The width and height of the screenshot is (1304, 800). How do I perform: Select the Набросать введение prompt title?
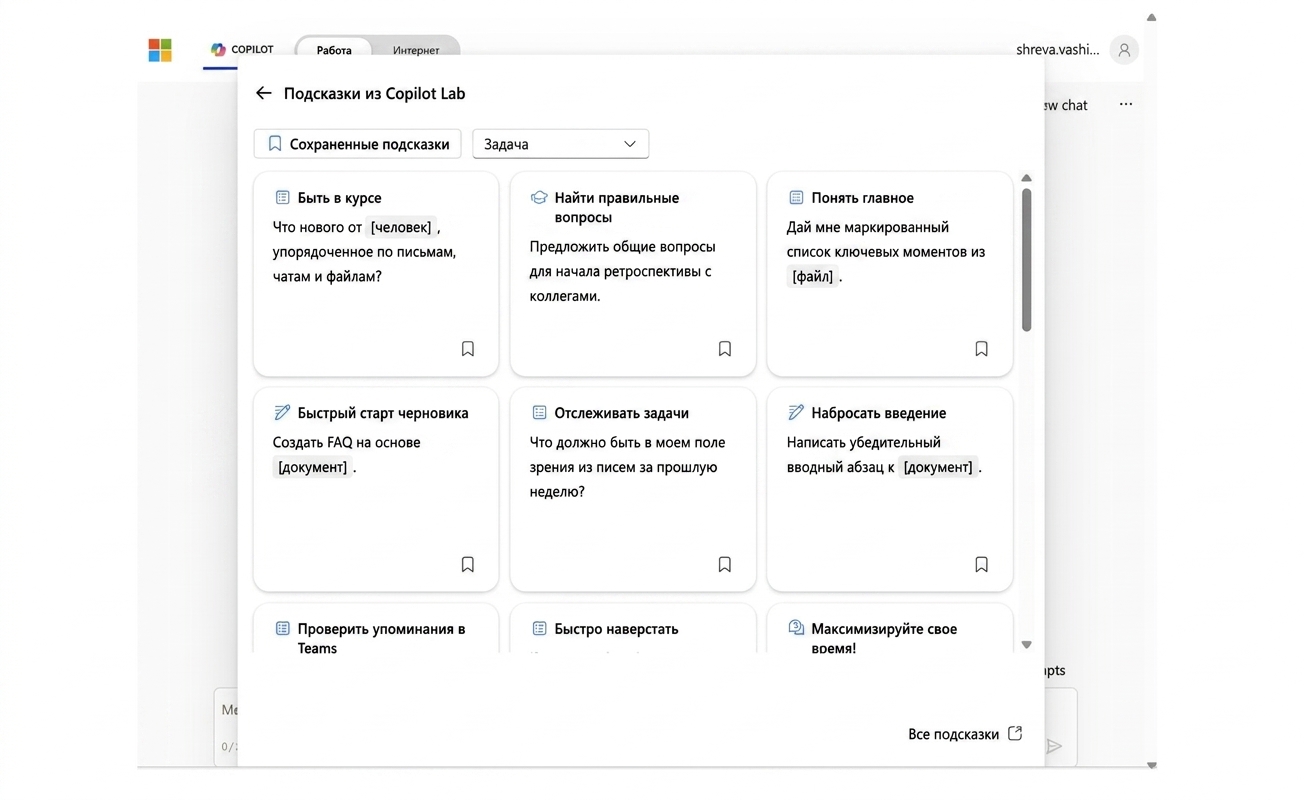click(878, 413)
